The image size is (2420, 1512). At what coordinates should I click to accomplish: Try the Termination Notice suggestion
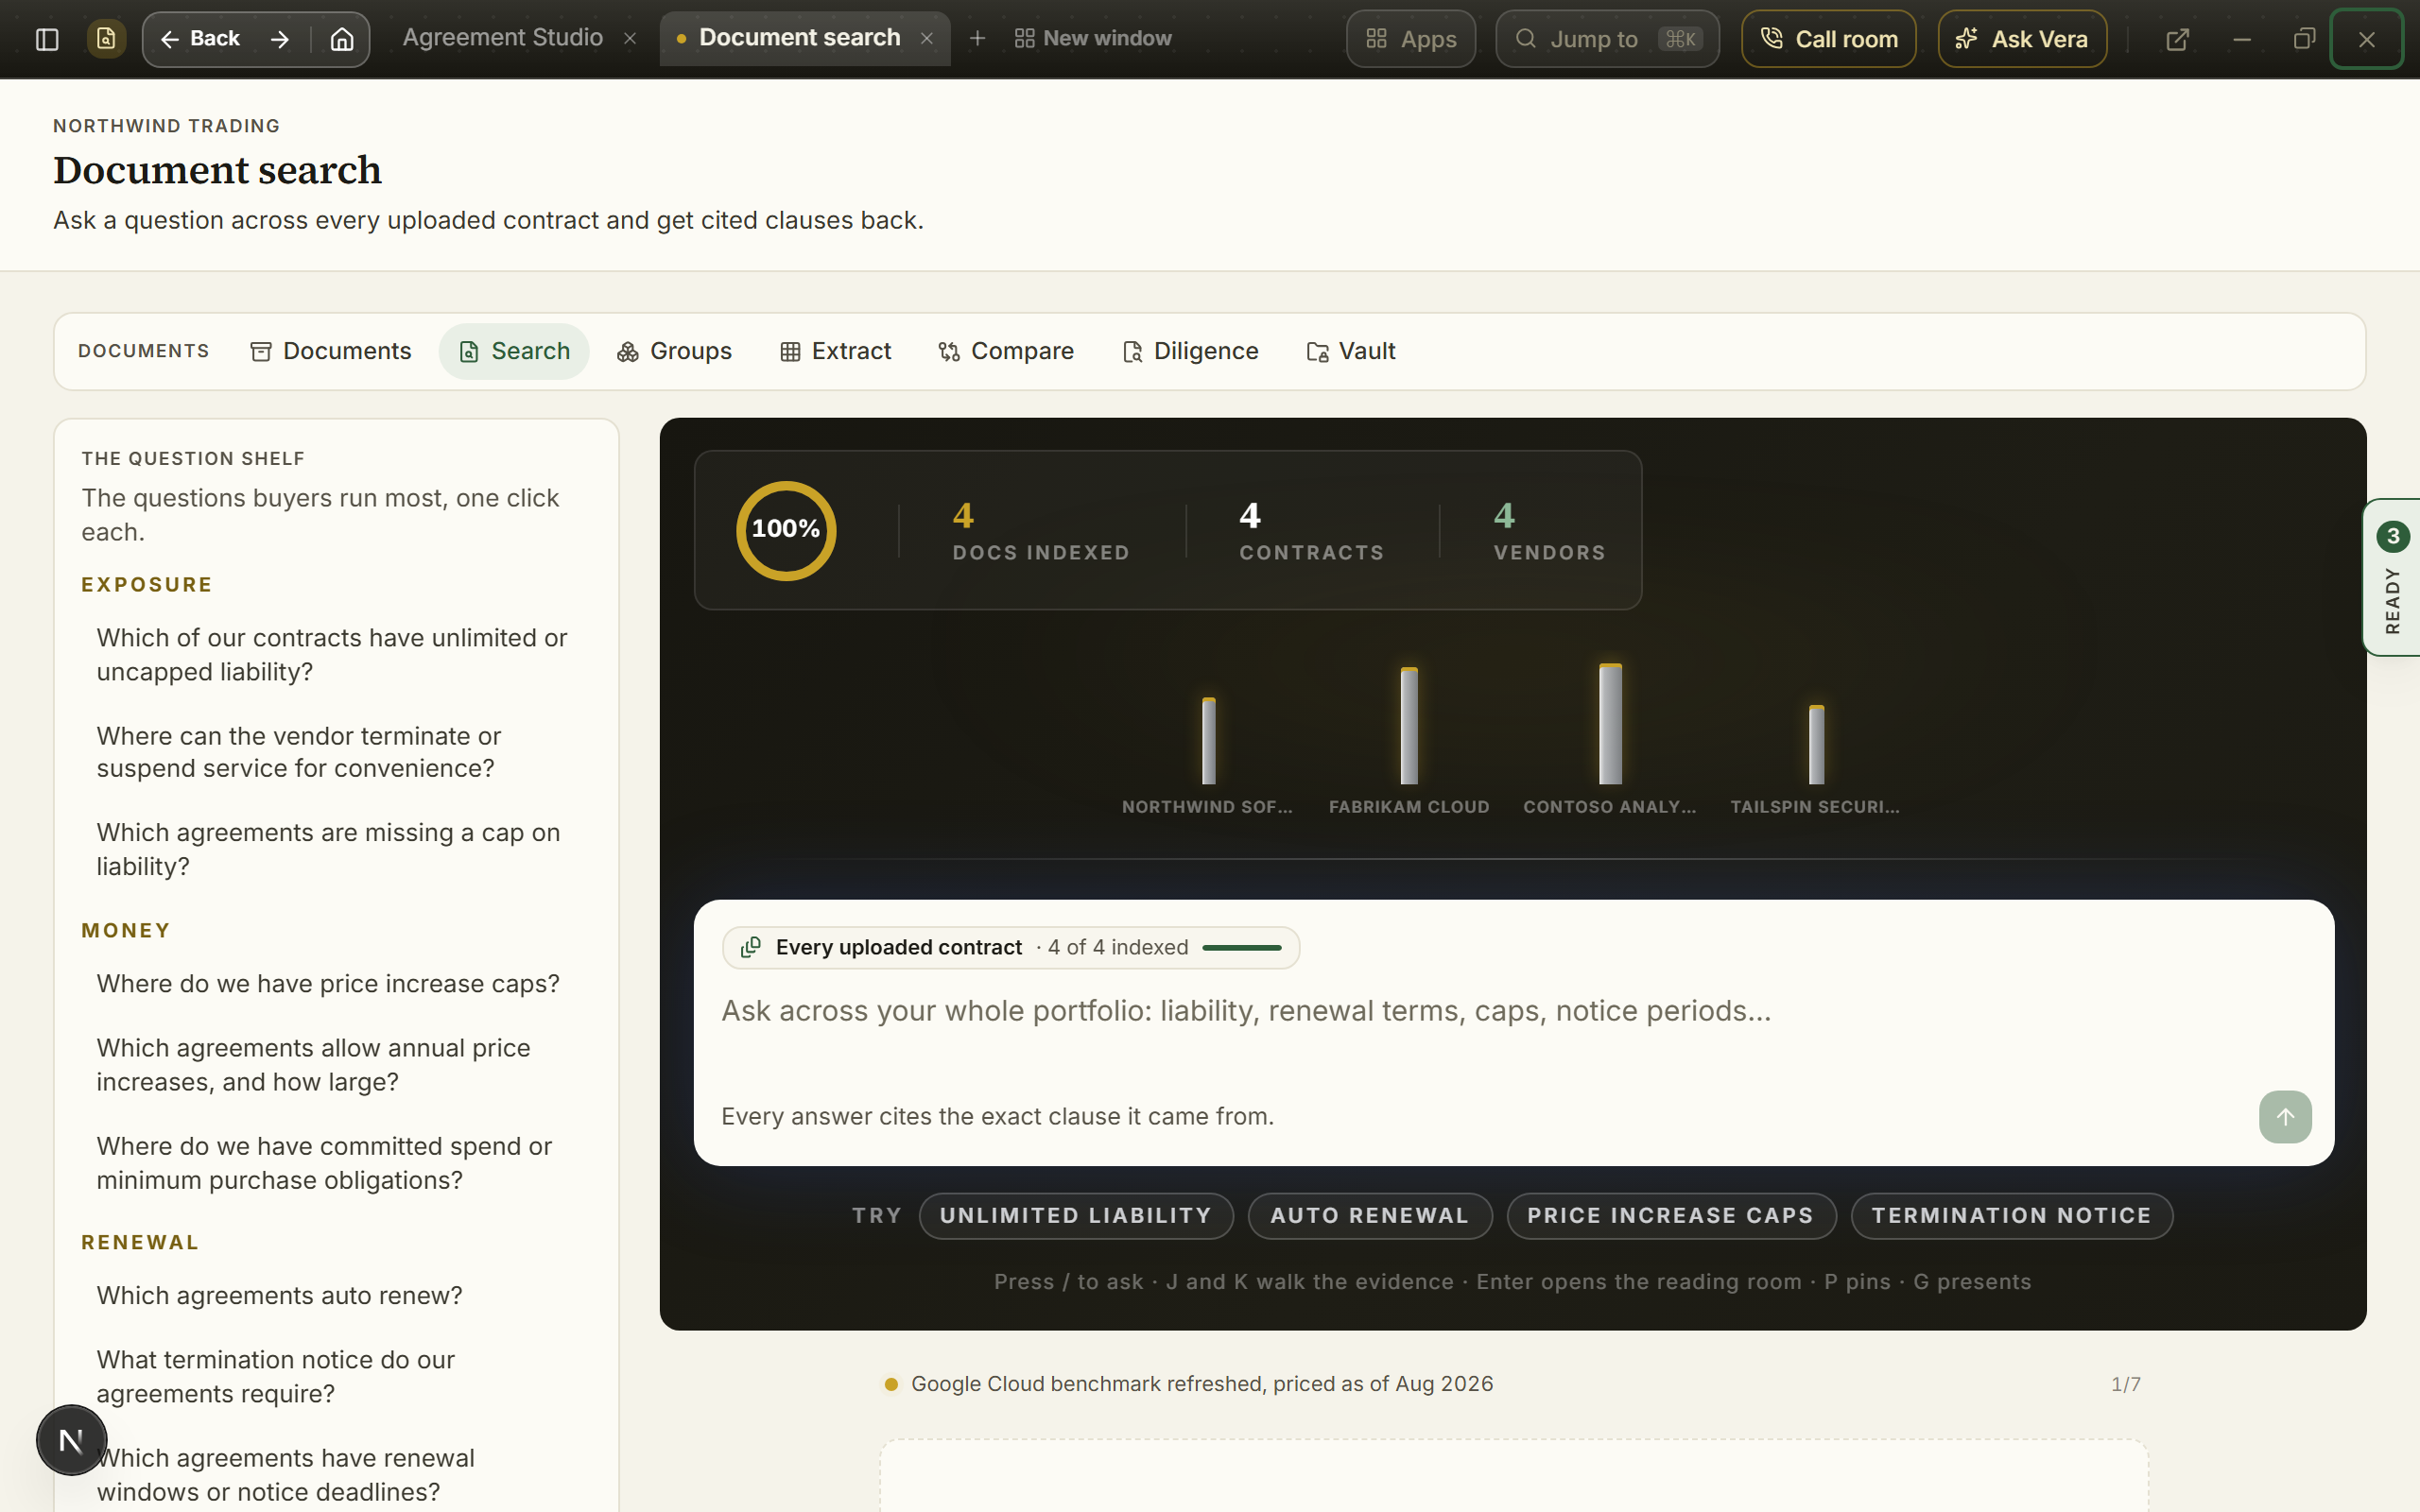tap(2012, 1216)
